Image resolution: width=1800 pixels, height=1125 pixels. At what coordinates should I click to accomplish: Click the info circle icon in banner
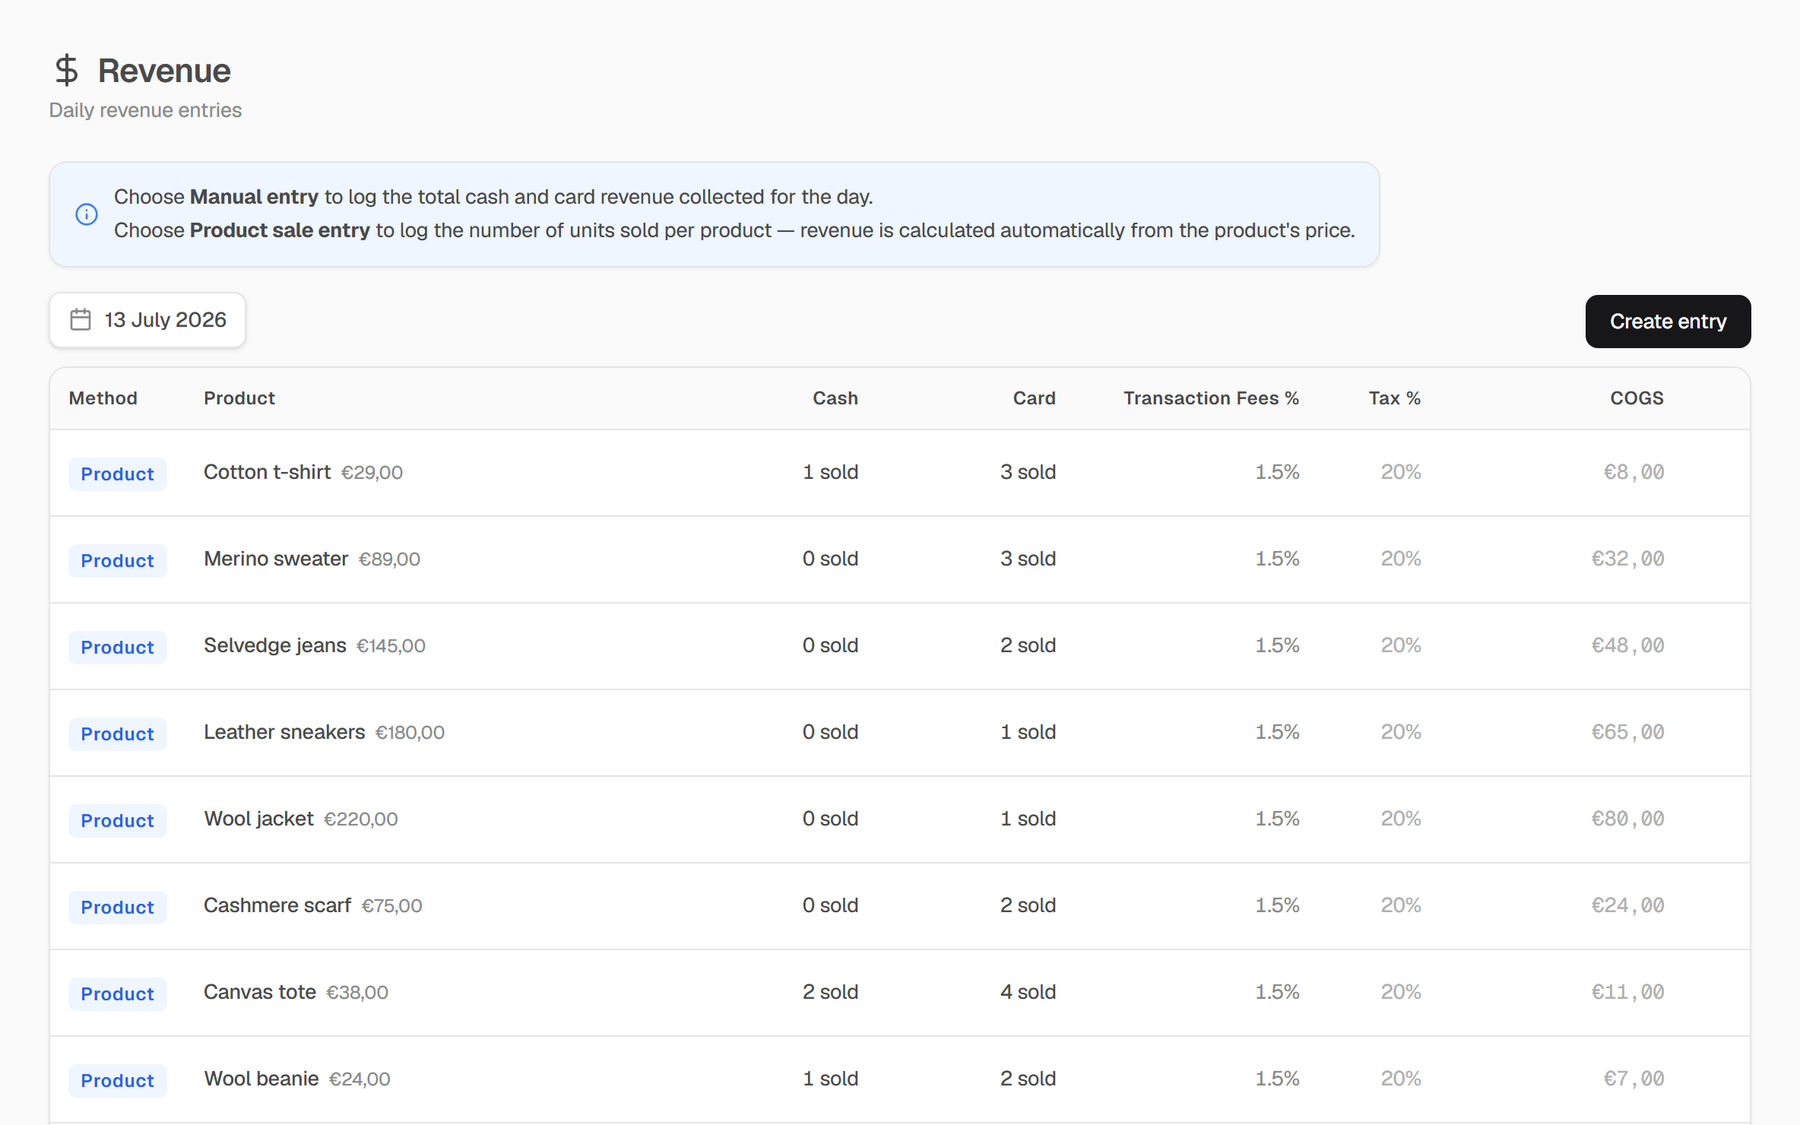(x=87, y=214)
